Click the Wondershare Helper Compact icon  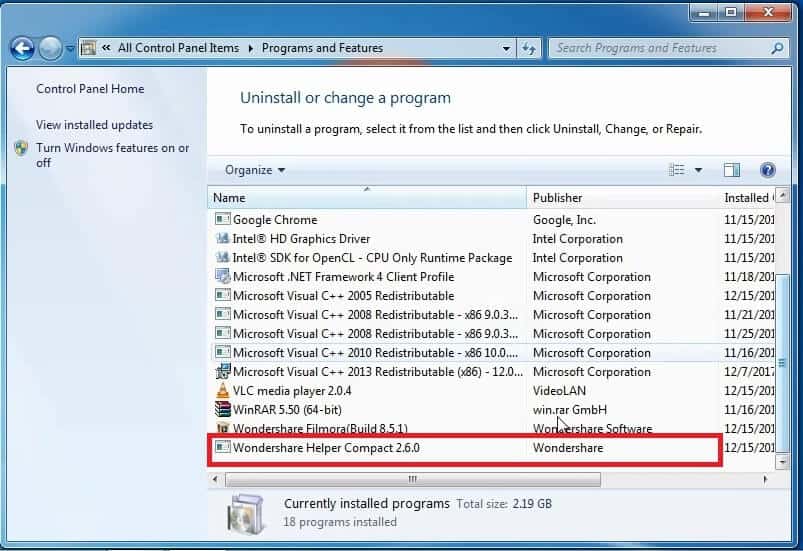[x=222, y=447]
